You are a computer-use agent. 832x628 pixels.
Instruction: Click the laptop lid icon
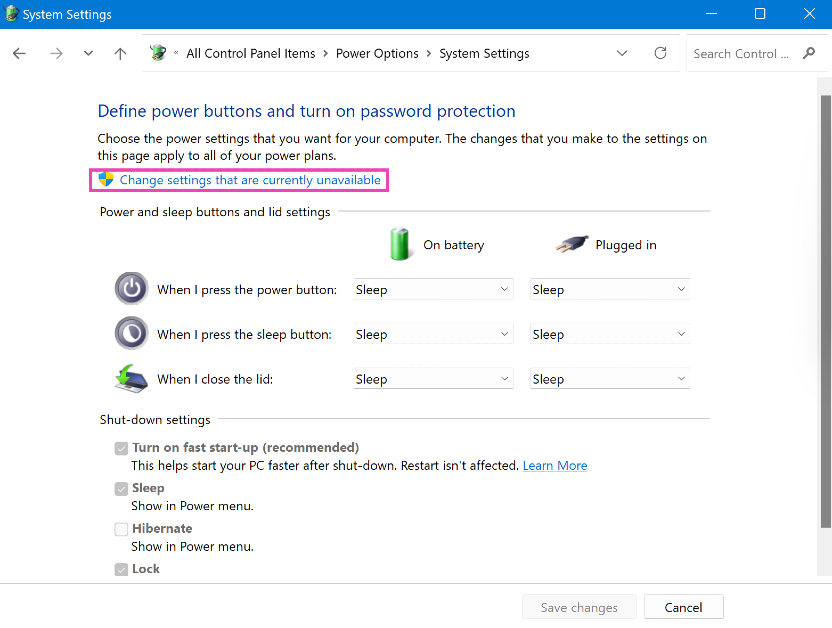131,379
